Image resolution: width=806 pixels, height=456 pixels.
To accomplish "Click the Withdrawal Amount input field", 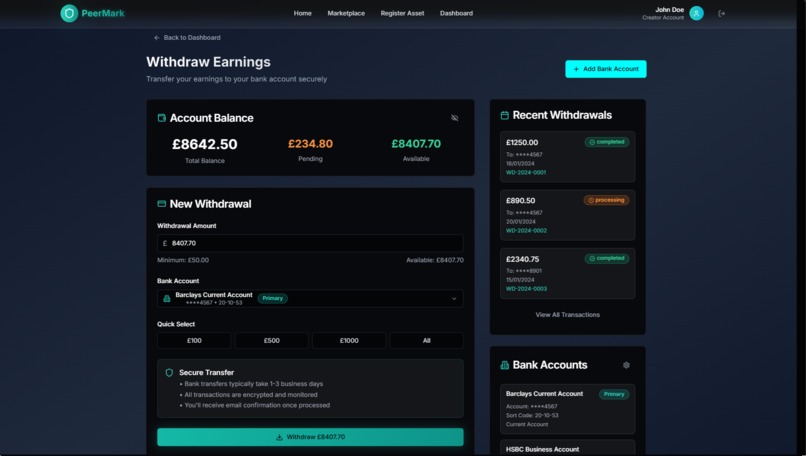I will click(310, 243).
